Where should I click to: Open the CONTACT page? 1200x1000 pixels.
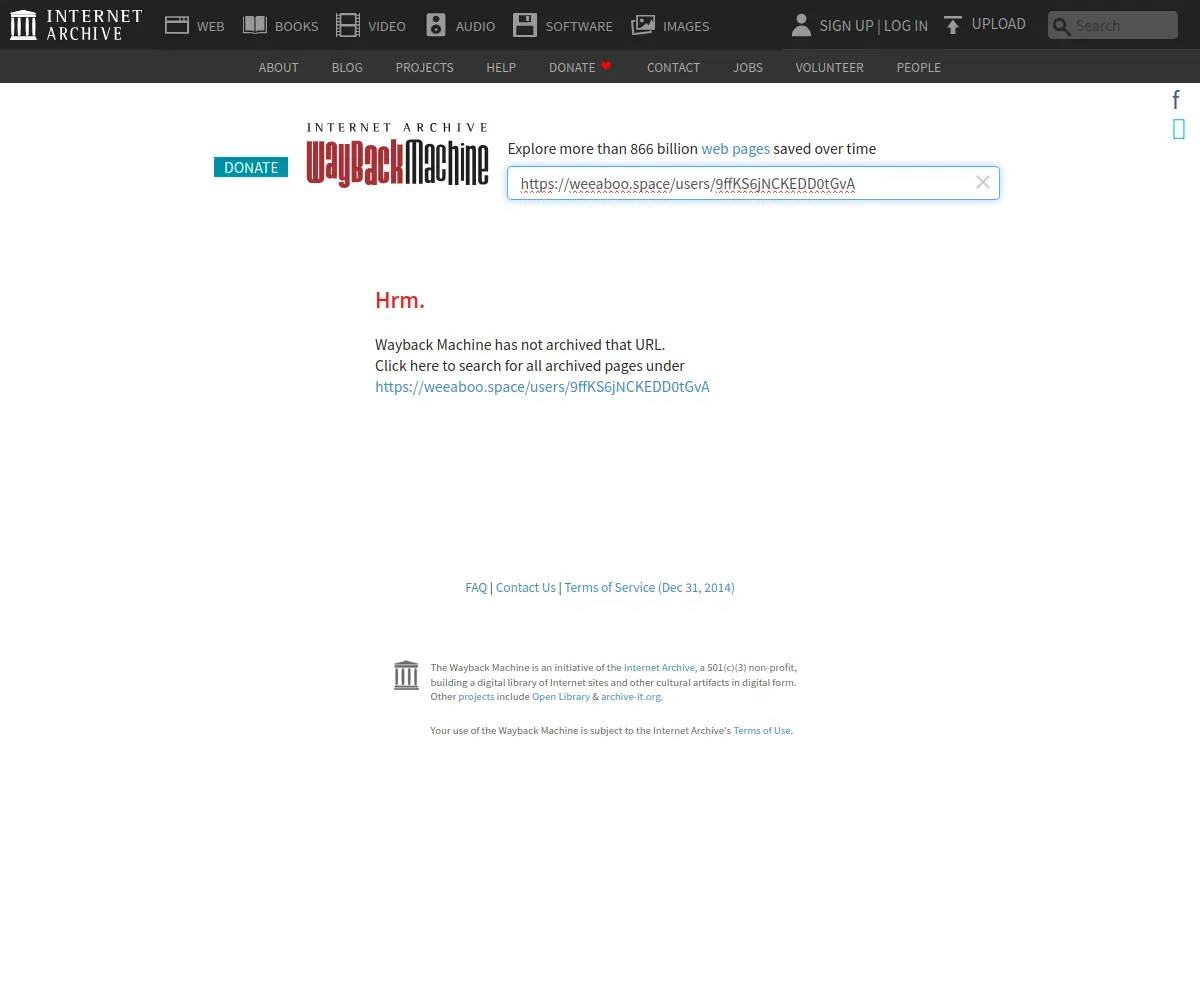(673, 67)
